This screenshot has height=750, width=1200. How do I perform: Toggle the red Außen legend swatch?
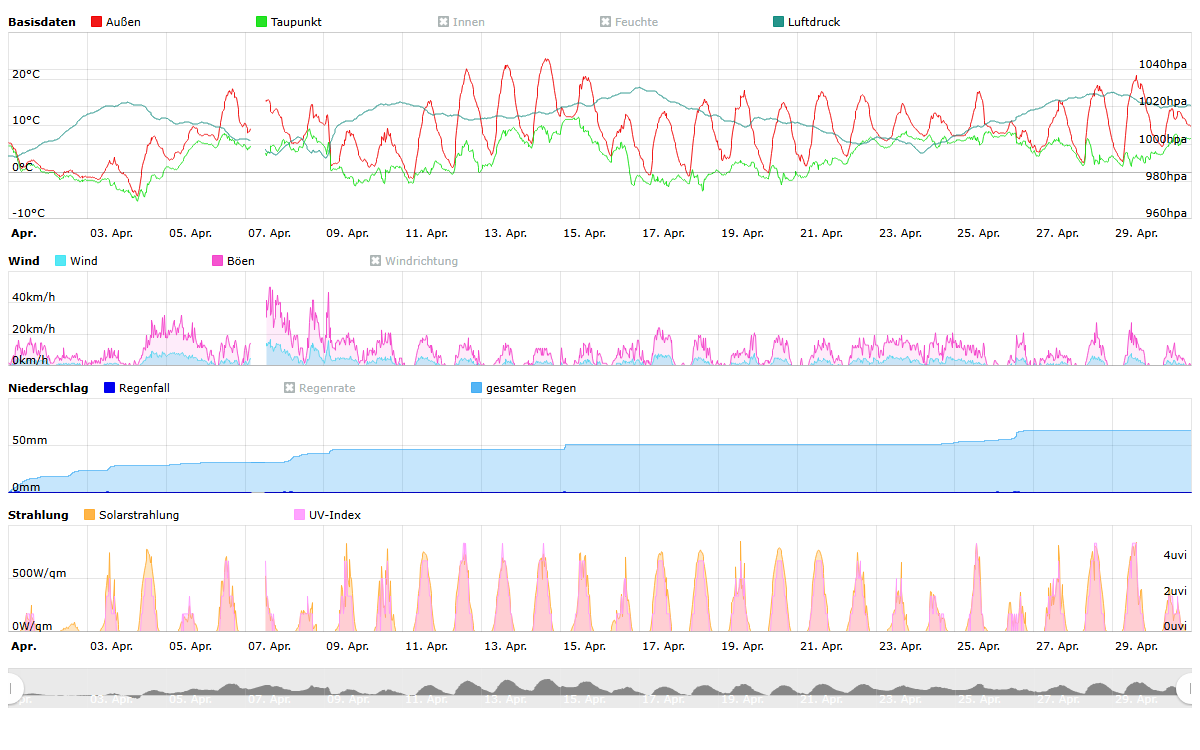coord(97,22)
